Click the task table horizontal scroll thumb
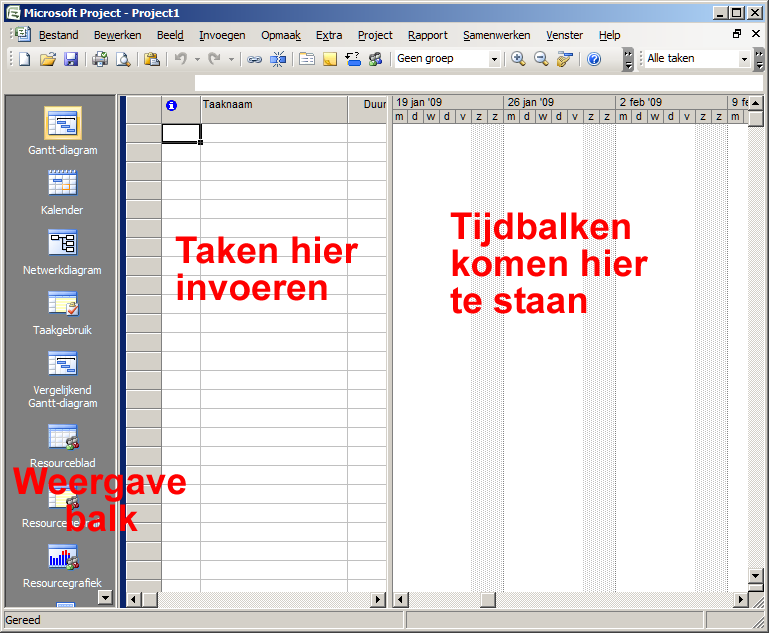This screenshot has height=633, width=769. (x=150, y=600)
